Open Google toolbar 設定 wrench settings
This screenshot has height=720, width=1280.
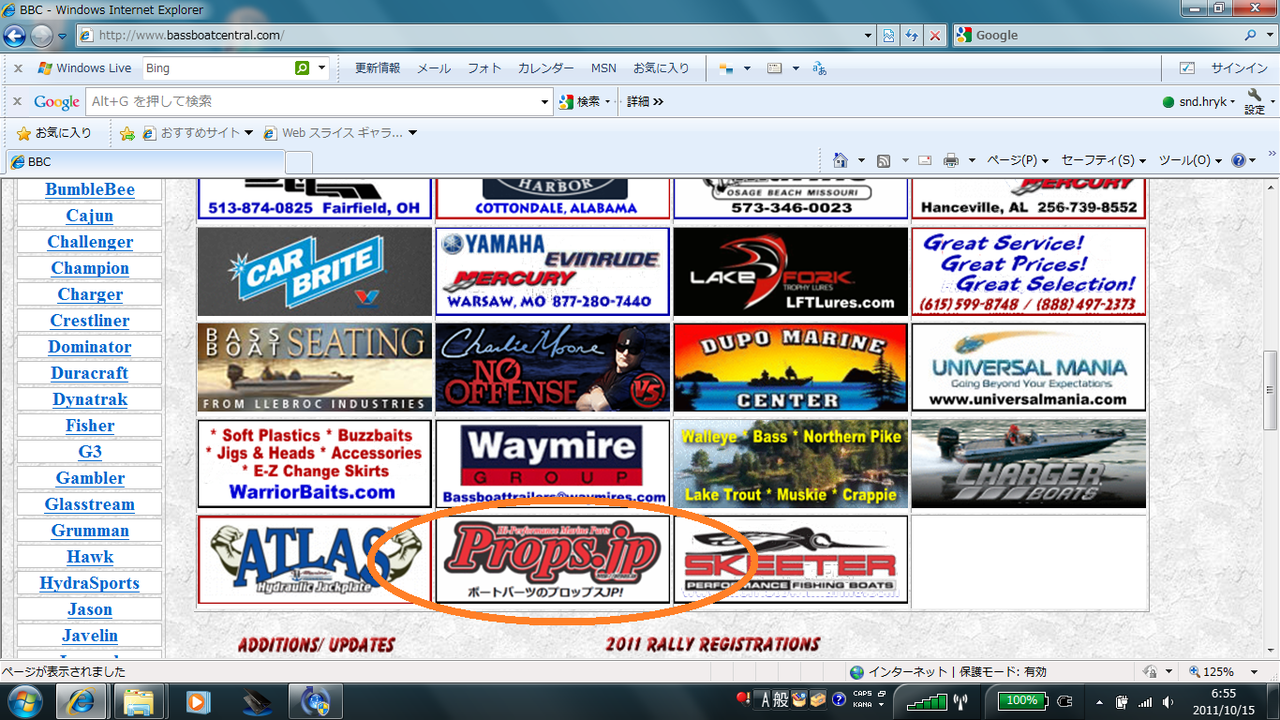pyautogui.click(x=1255, y=101)
